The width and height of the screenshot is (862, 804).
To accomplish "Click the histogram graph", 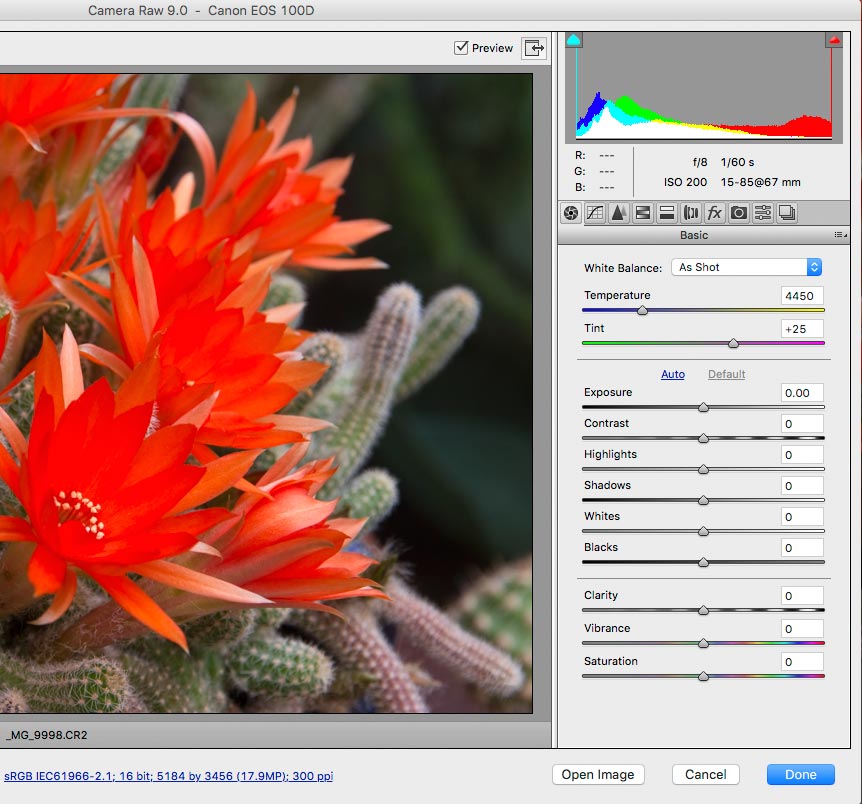I will coord(704,88).
